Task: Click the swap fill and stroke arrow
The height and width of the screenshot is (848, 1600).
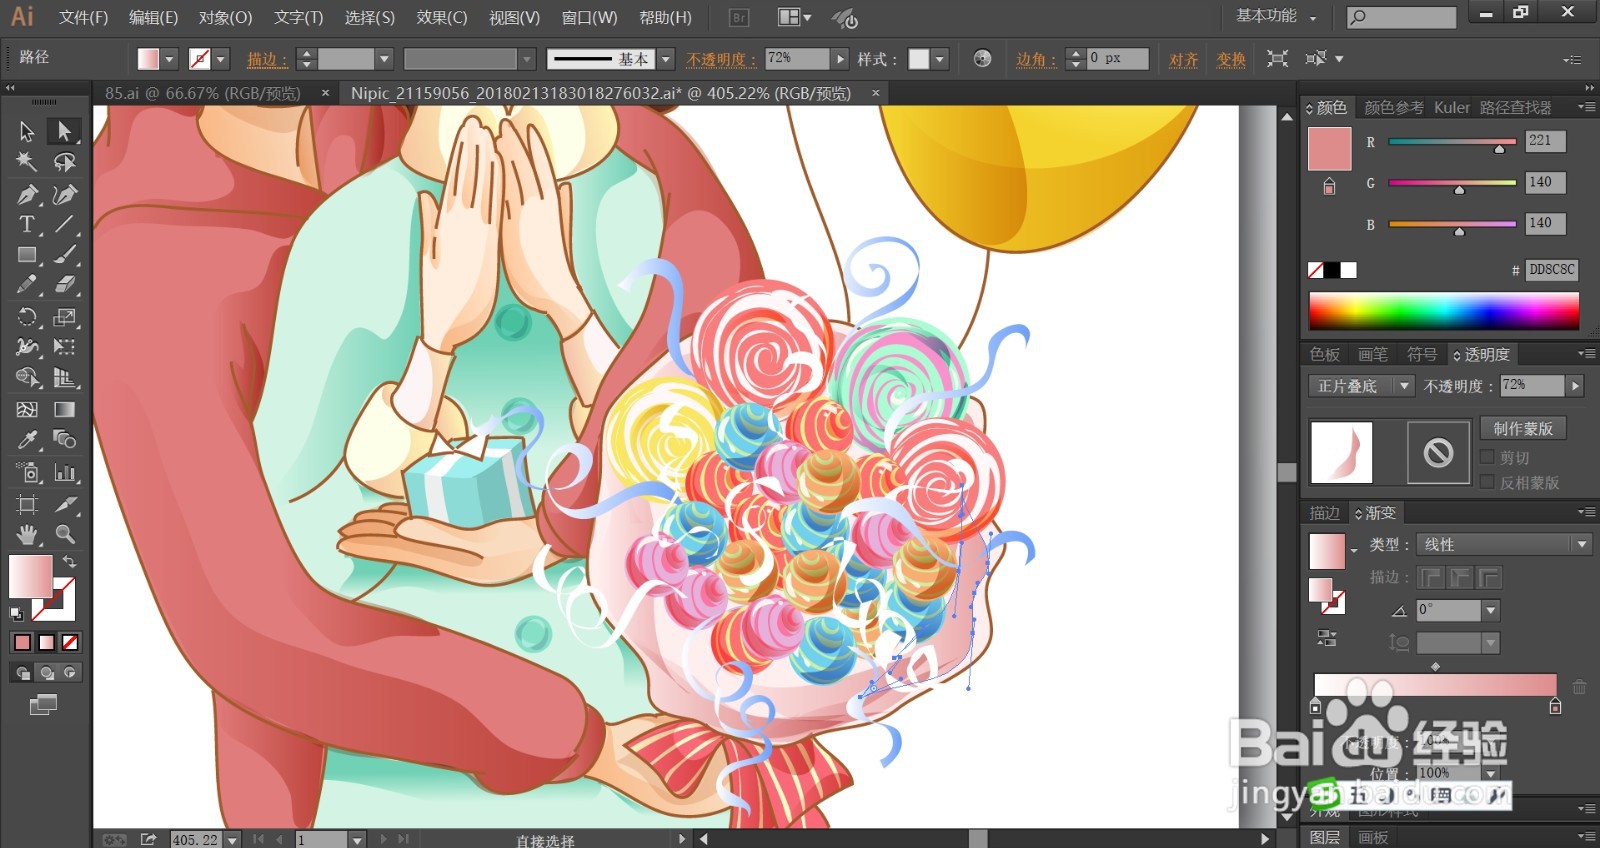Action: (x=69, y=562)
